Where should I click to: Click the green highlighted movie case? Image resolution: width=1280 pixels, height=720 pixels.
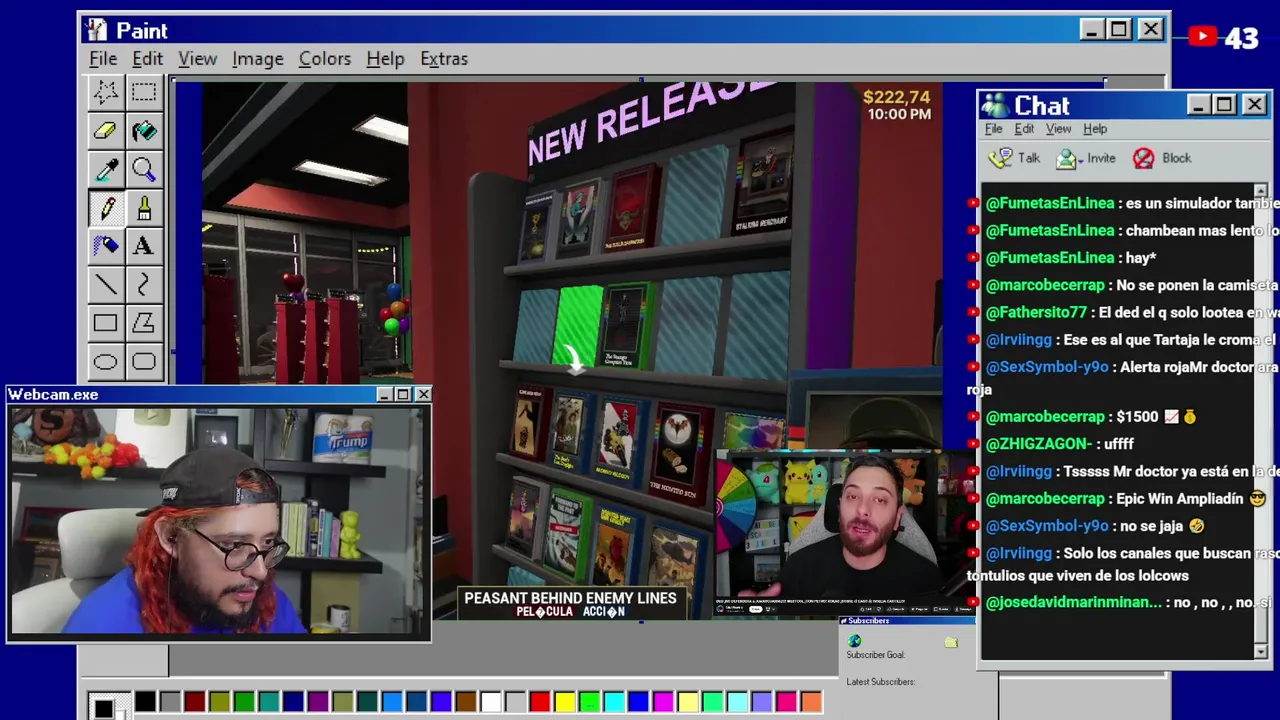(577, 326)
